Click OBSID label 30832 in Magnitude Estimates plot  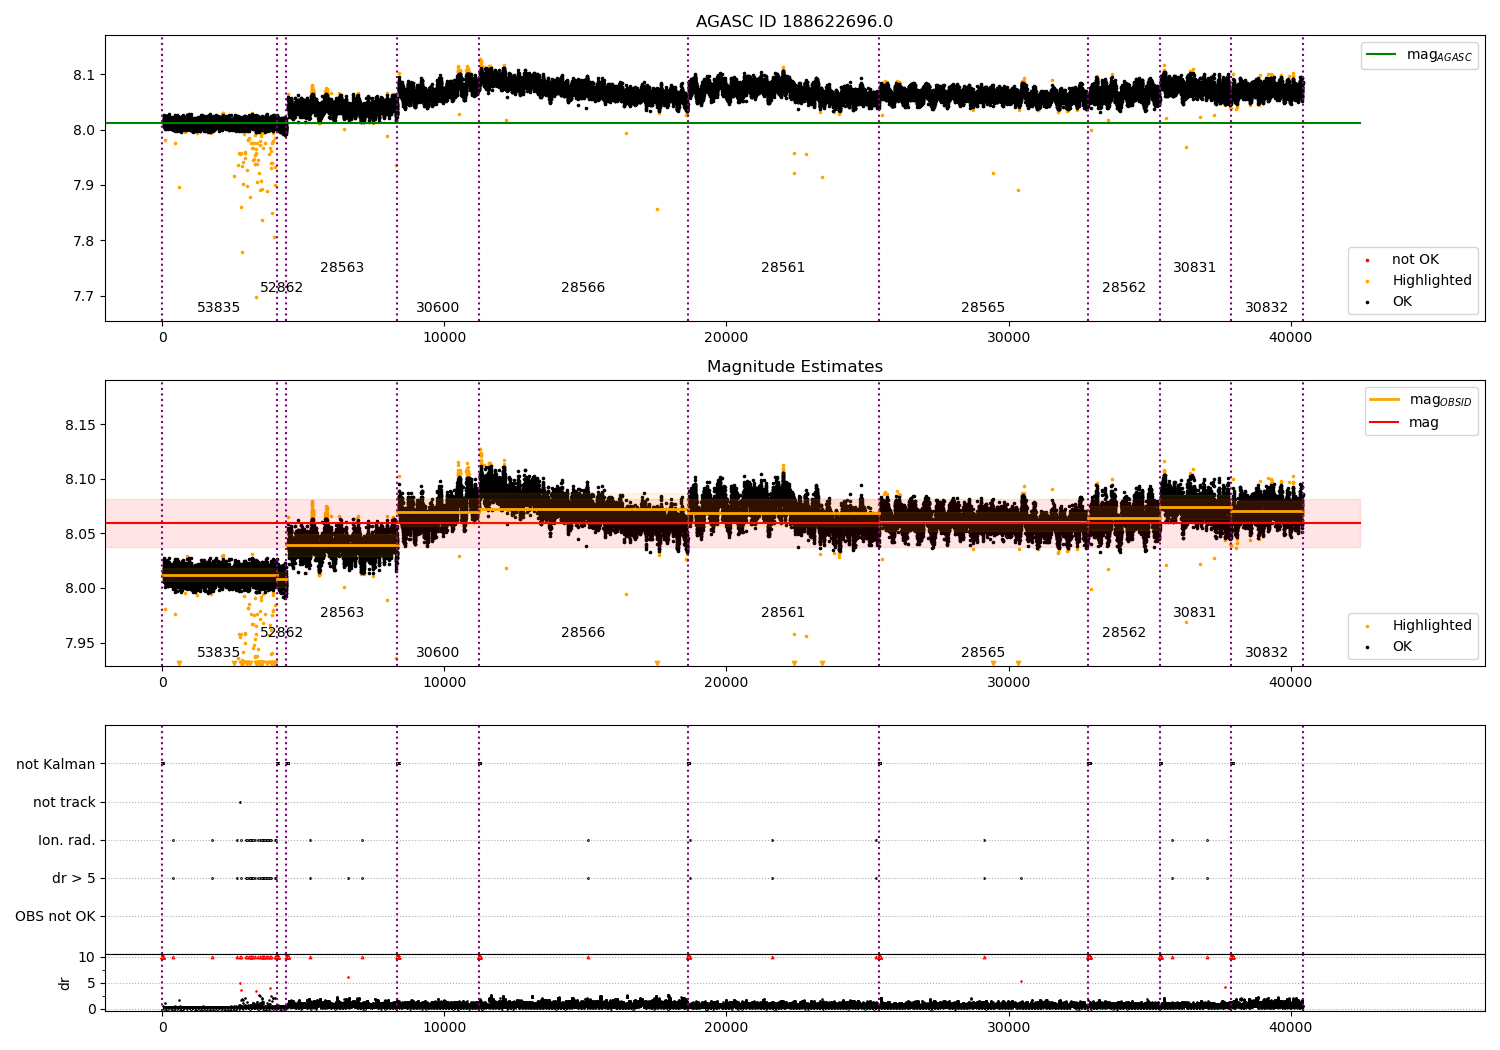tap(1266, 653)
